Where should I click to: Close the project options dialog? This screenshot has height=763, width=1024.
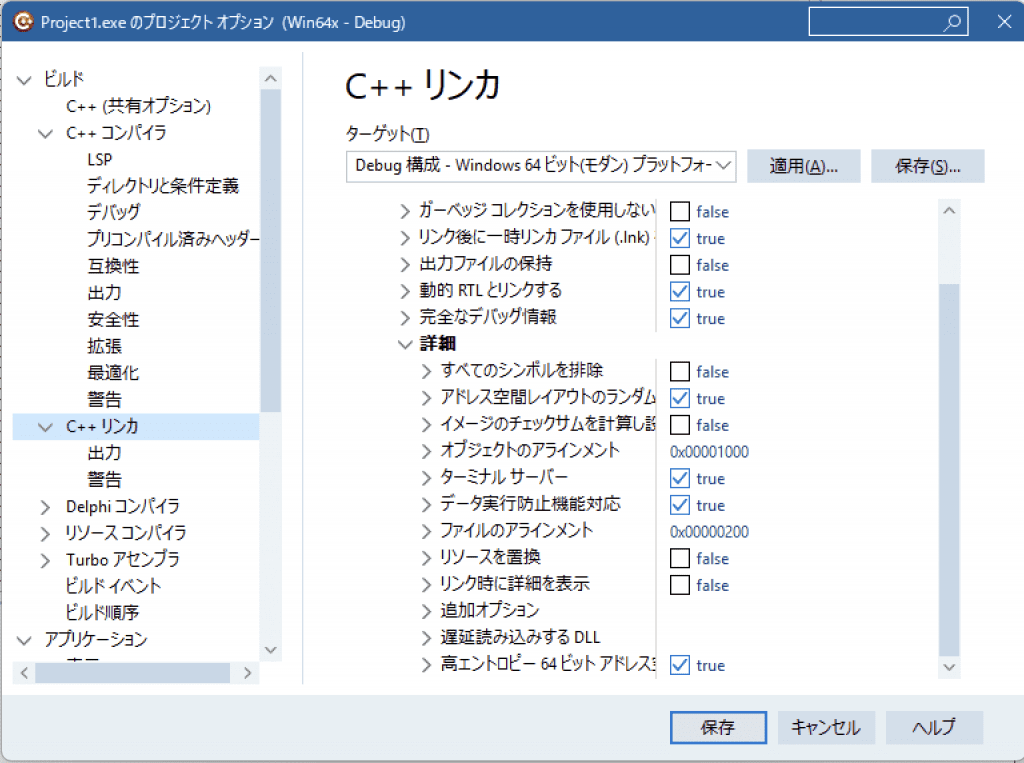click(1004, 22)
